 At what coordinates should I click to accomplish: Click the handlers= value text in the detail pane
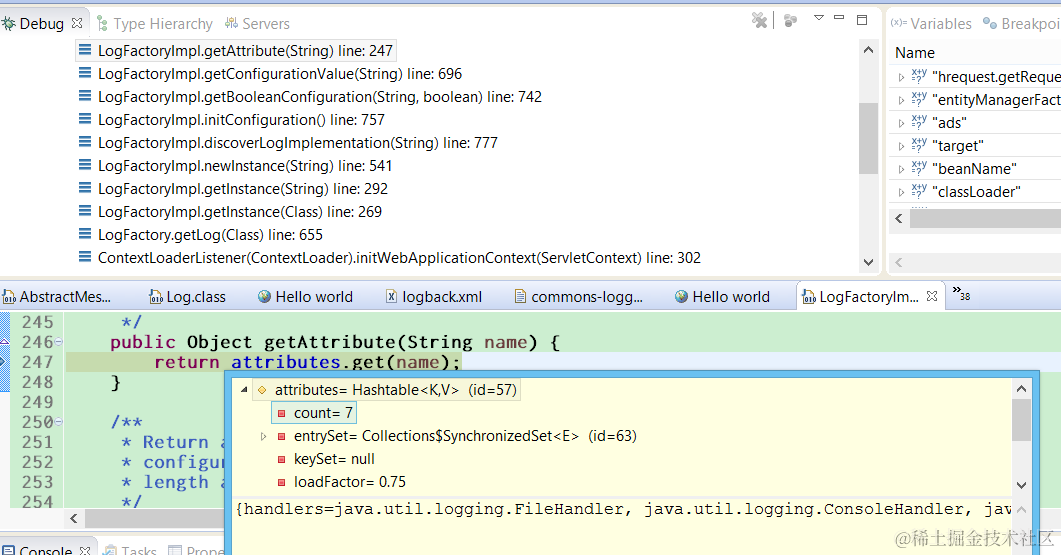coord(623,509)
